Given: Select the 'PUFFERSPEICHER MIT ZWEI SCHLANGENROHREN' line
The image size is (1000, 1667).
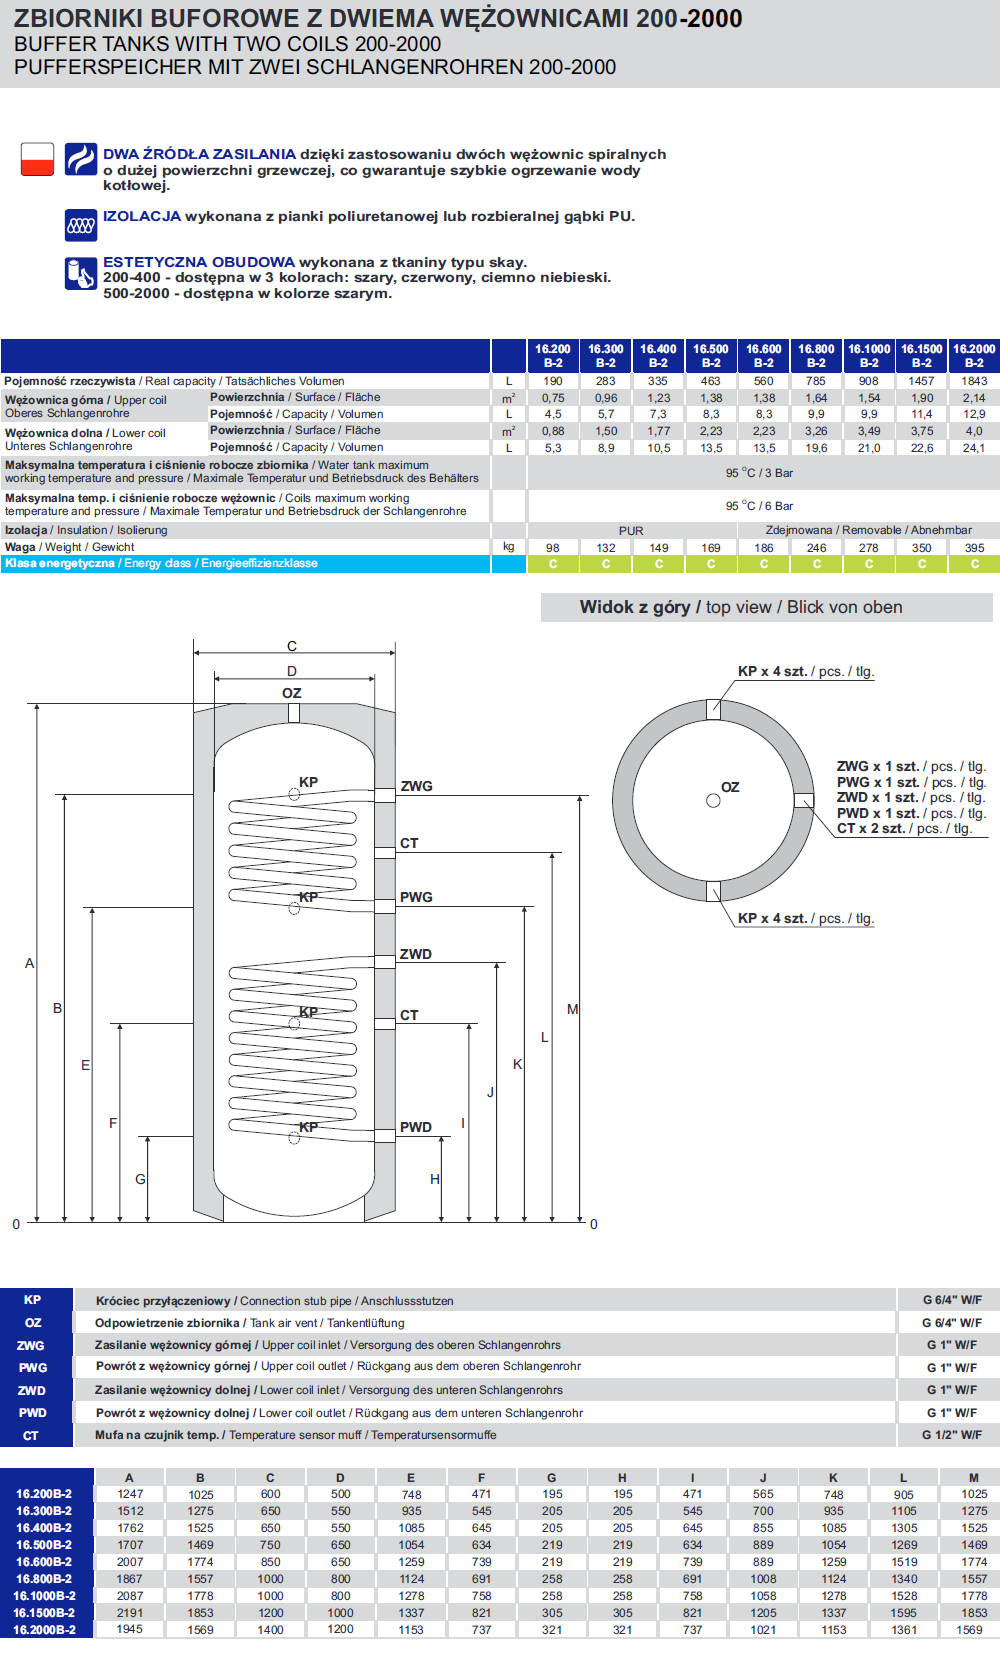Looking at the screenshot, I should click(315, 67).
